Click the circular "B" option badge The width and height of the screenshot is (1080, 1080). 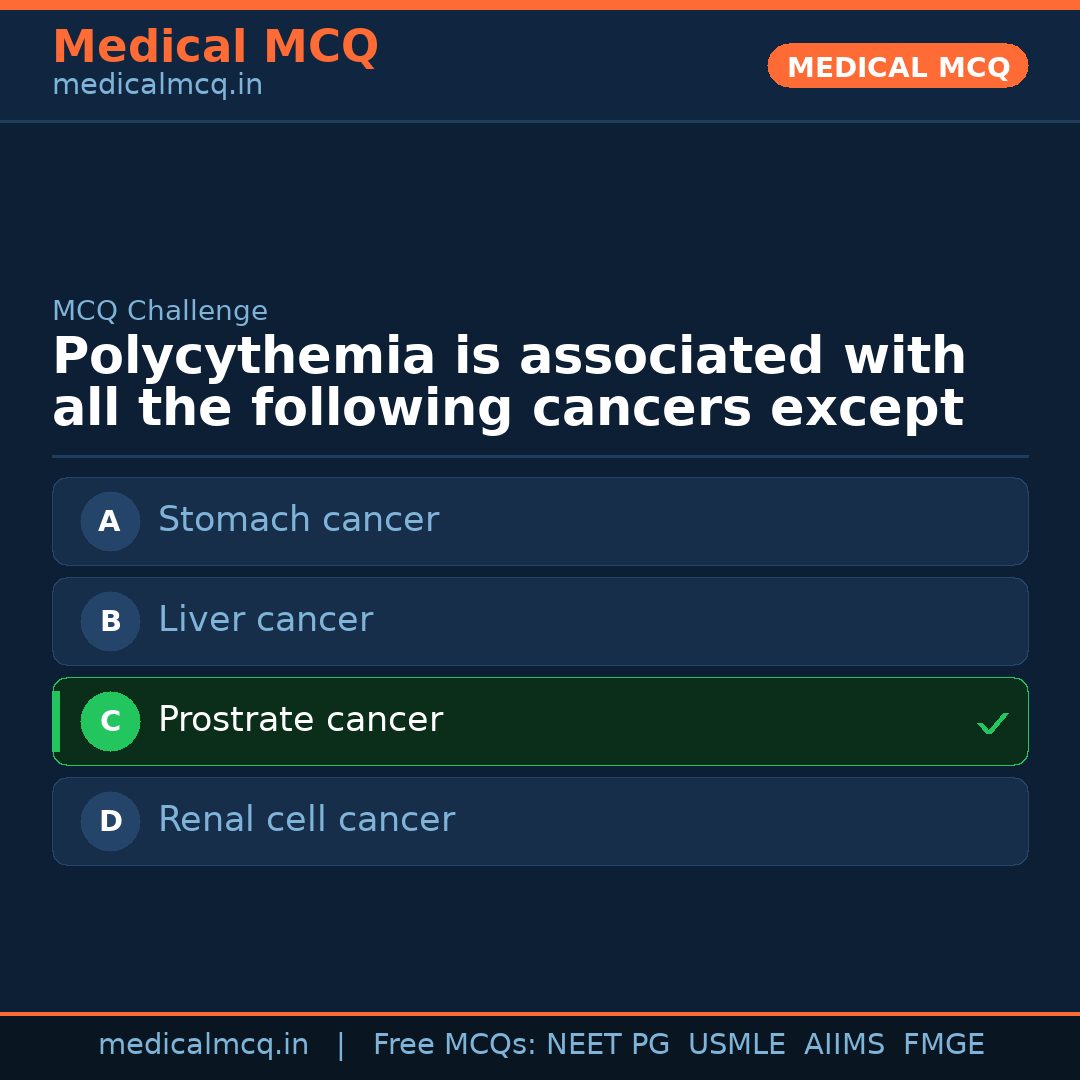point(110,621)
